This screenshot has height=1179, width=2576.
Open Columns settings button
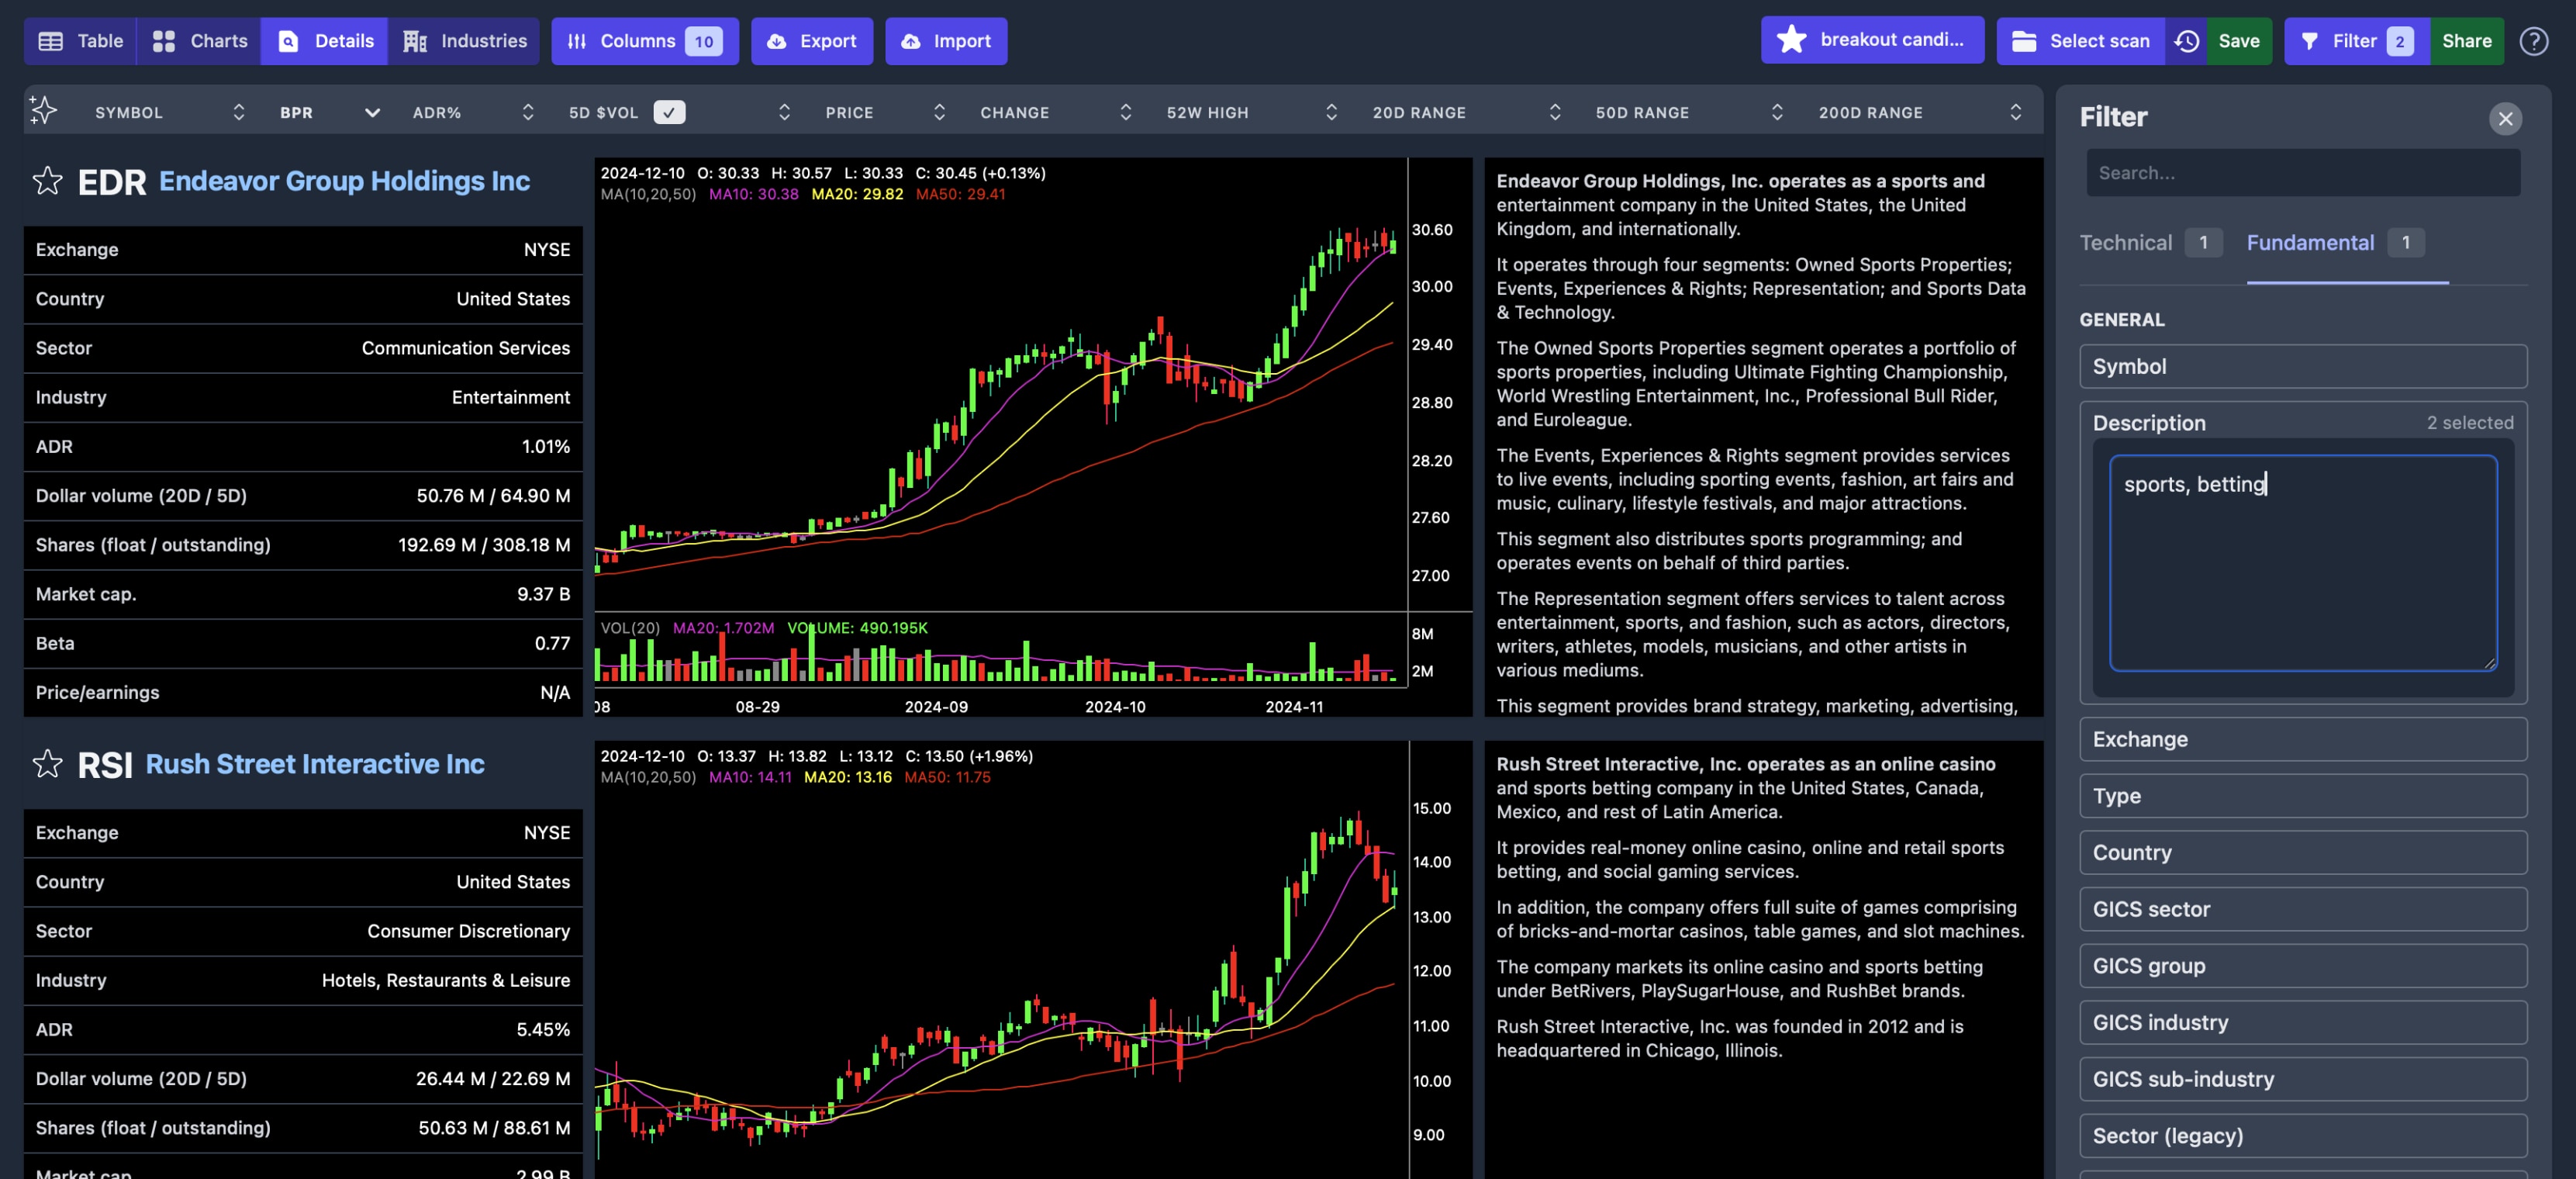(645, 41)
